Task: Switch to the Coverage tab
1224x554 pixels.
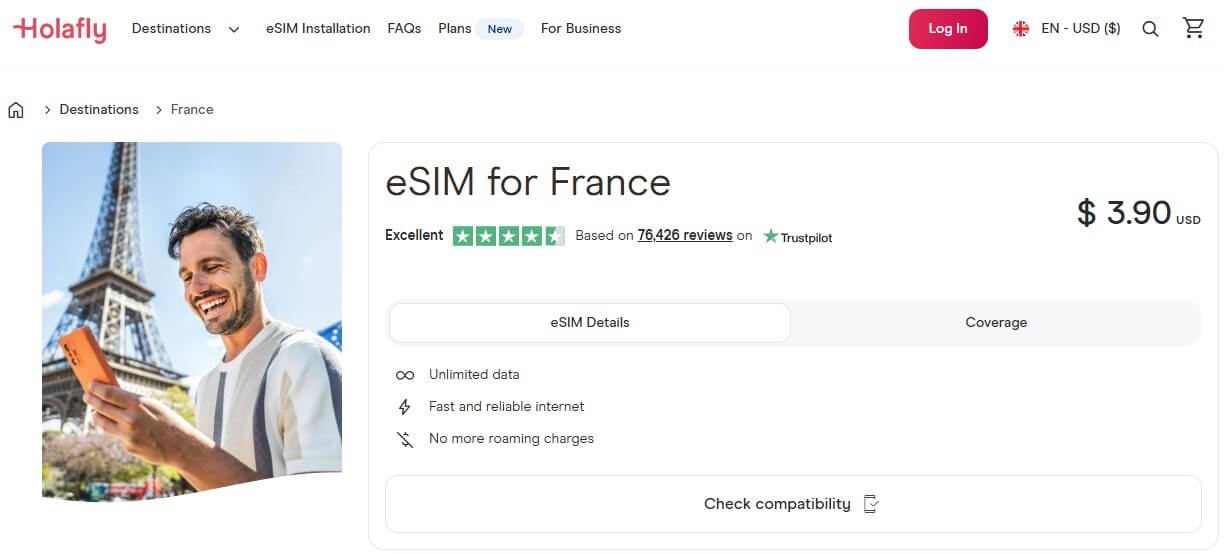Action: (x=996, y=323)
